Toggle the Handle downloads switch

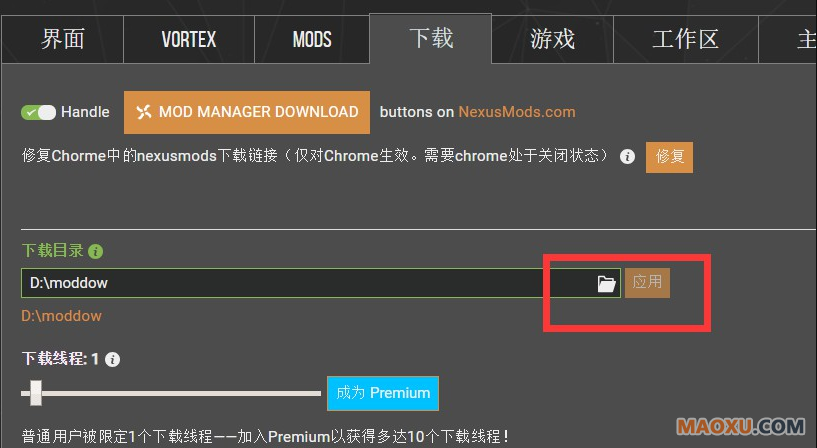(x=38, y=112)
